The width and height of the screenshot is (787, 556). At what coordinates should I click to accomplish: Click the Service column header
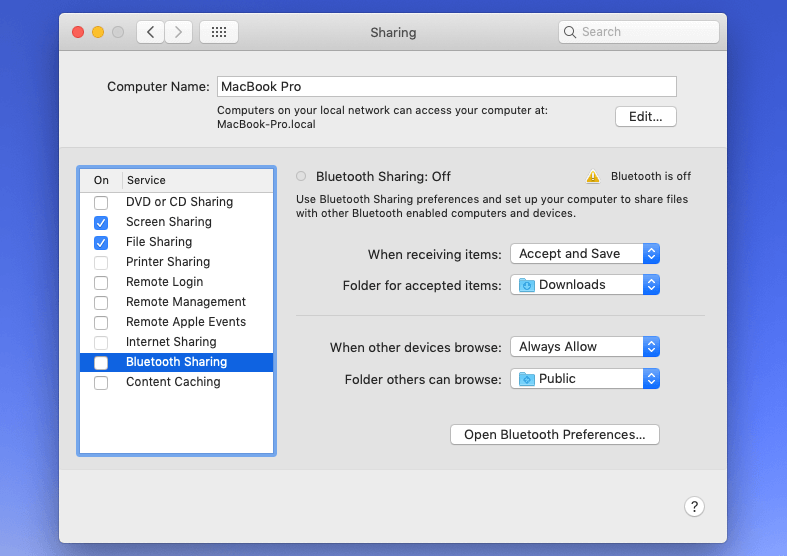146,180
